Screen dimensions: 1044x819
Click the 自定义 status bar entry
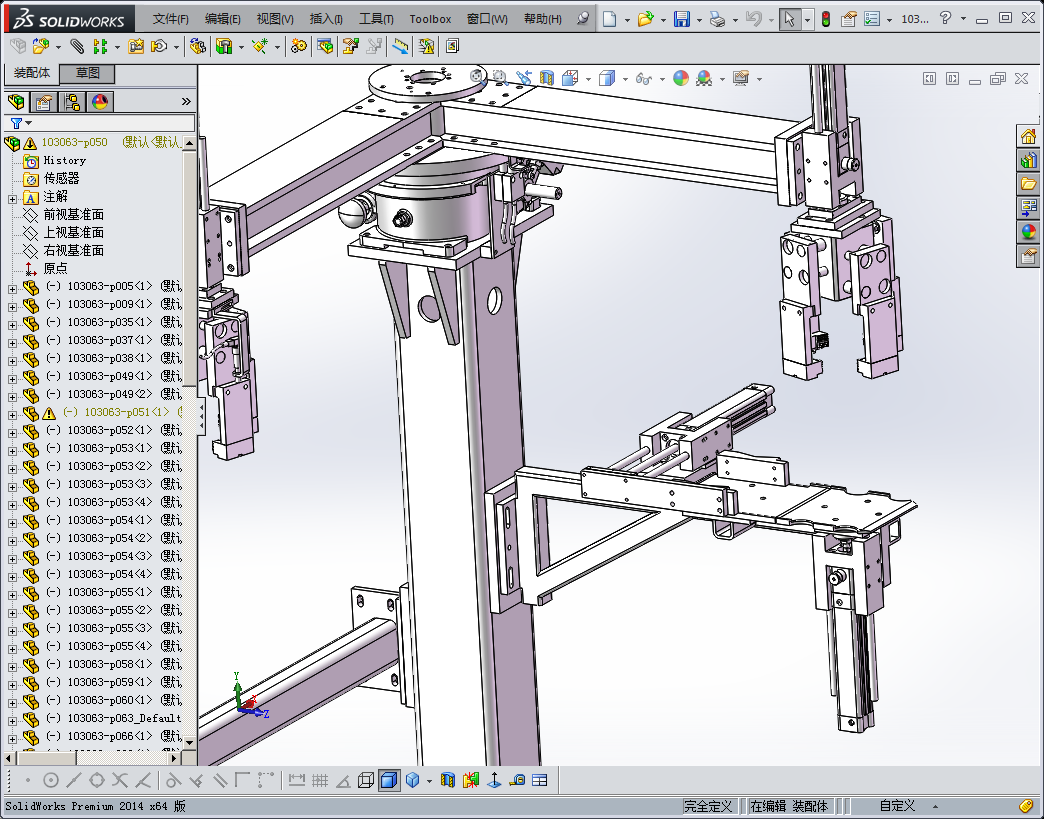tap(897, 806)
